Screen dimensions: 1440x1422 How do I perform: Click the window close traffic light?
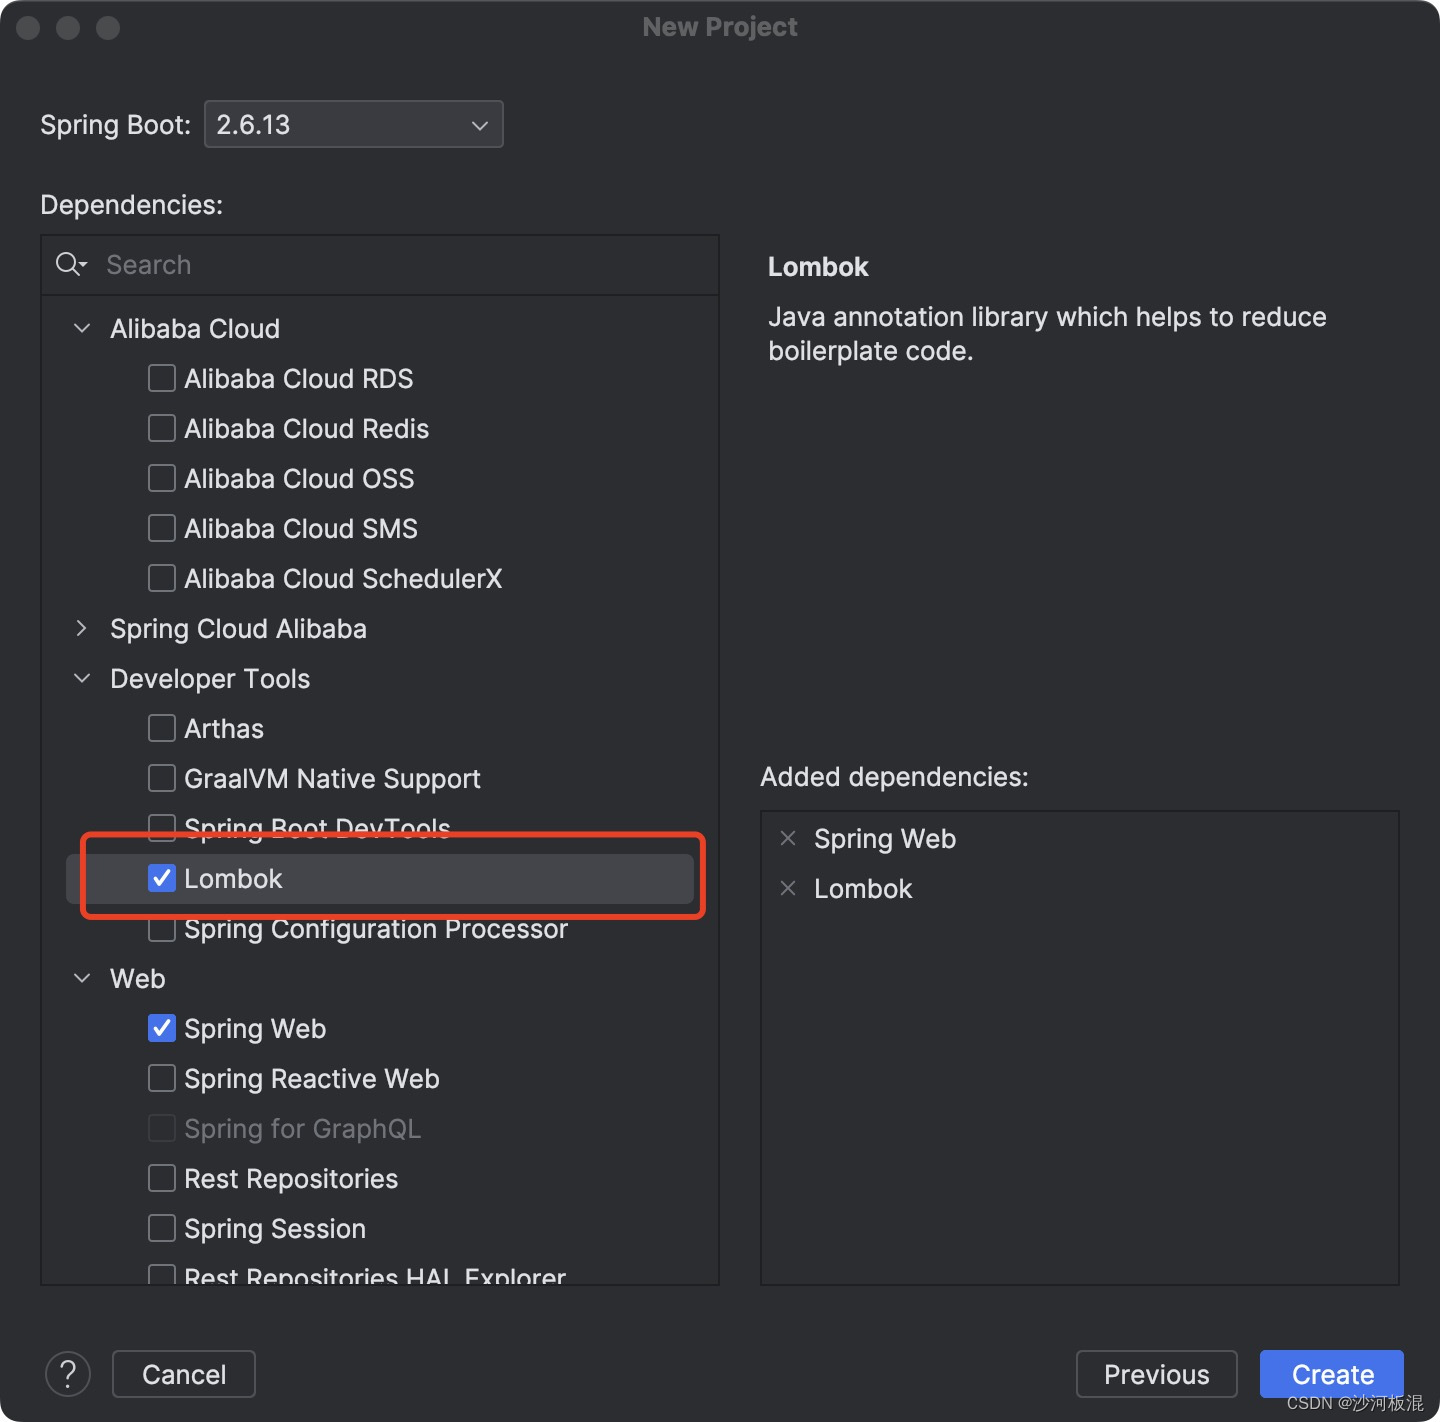pyautogui.click(x=28, y=27)
